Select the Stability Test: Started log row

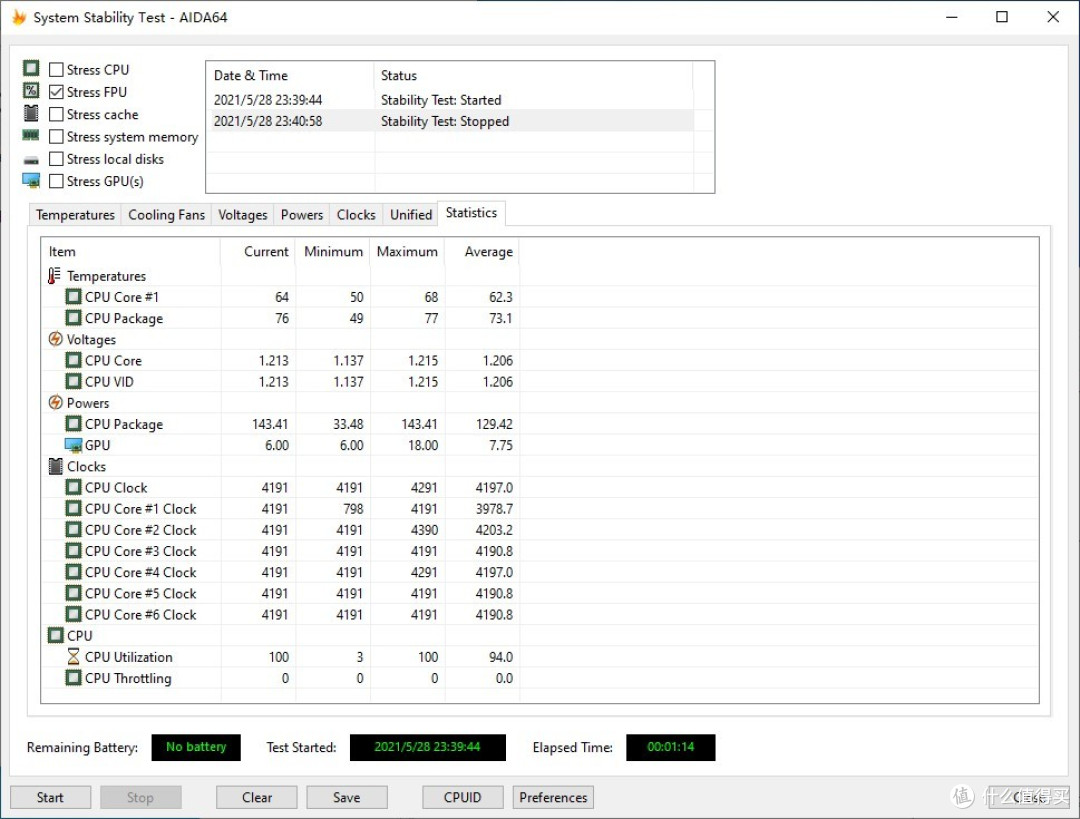pyautogui.click(x=450, y=100)
